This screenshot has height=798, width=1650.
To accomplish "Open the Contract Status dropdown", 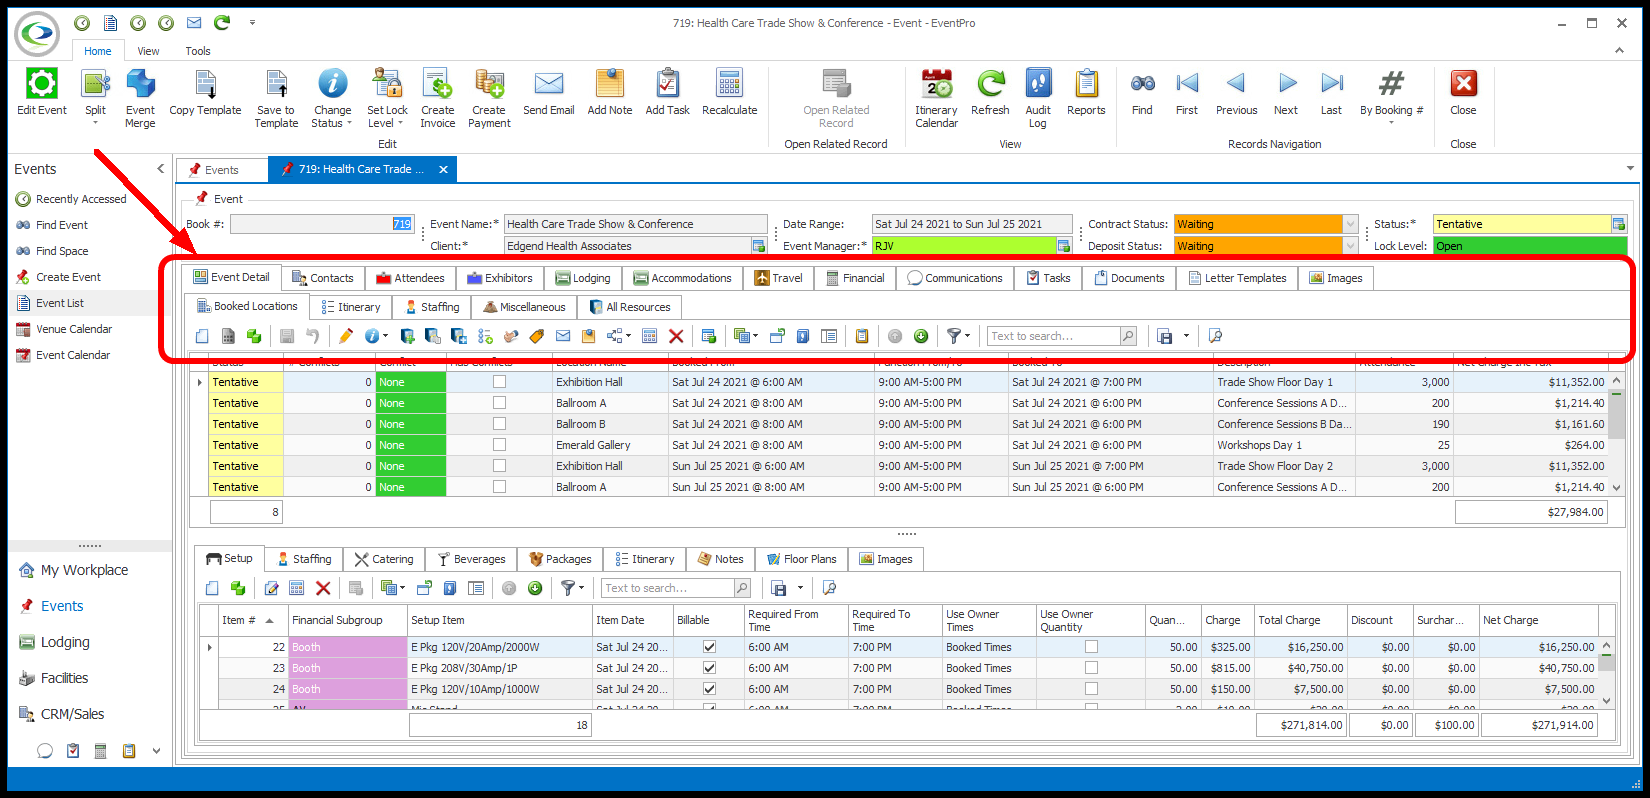I will [x=1351, y=224].
